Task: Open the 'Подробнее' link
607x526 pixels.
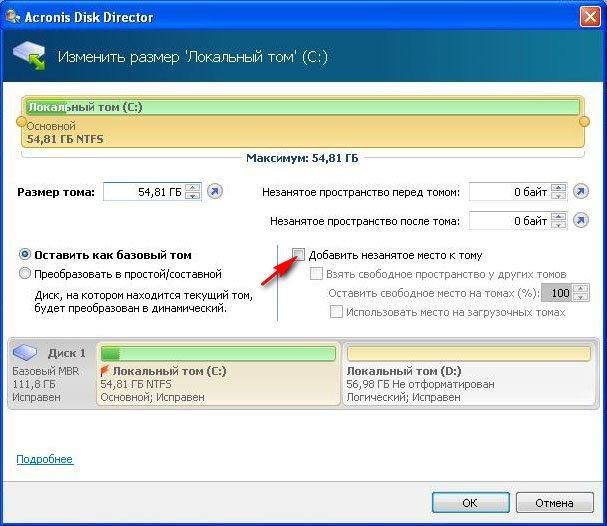Action: pos(45,459)
